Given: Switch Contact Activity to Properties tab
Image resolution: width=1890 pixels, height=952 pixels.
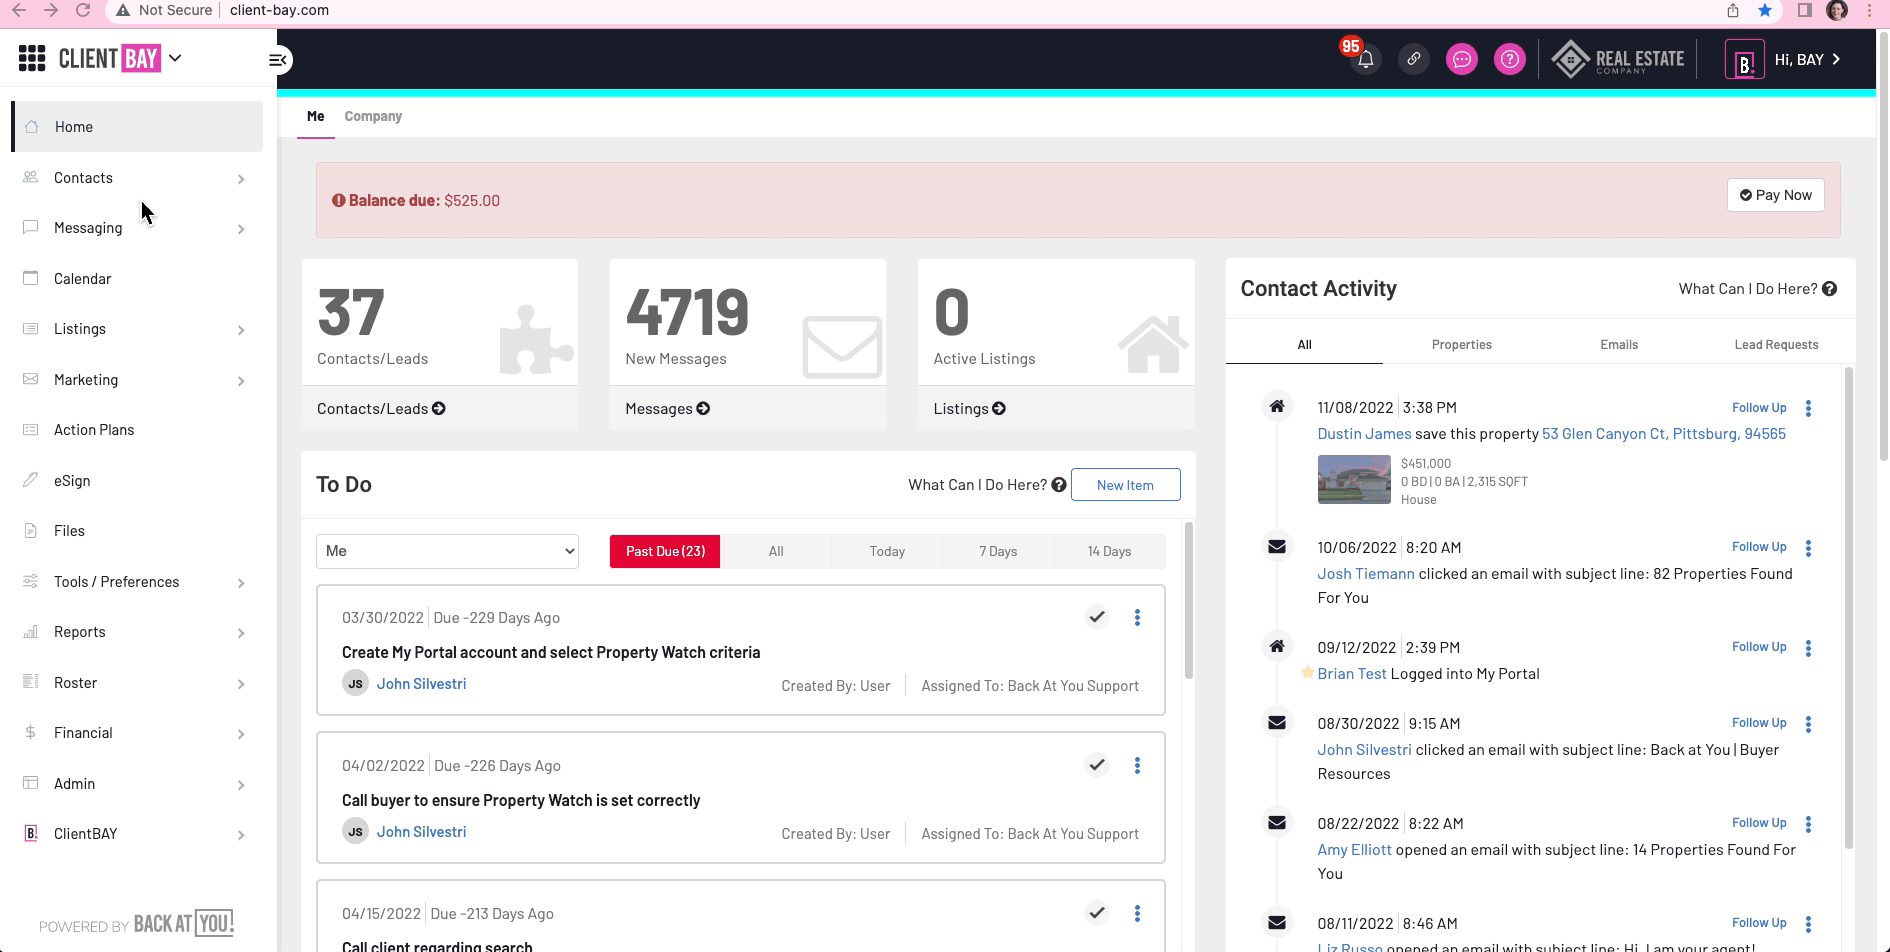Looking at the screenshot, I should point(1461,345).
